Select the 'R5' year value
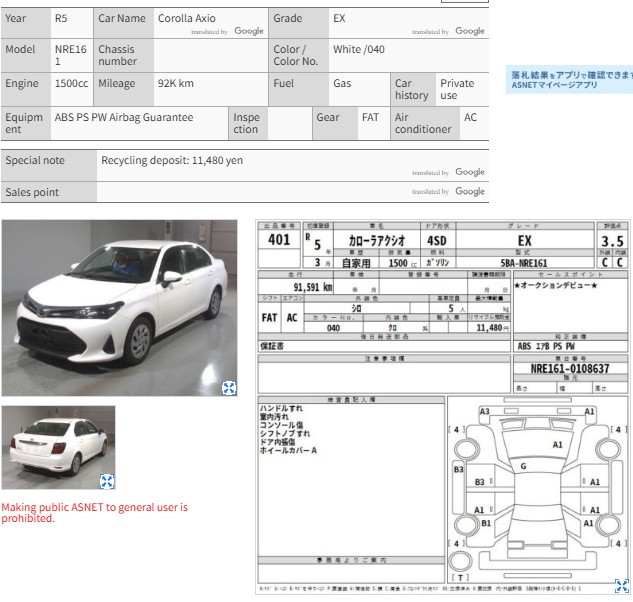Viewport: 633px width, 602px height. pos(61,18)
